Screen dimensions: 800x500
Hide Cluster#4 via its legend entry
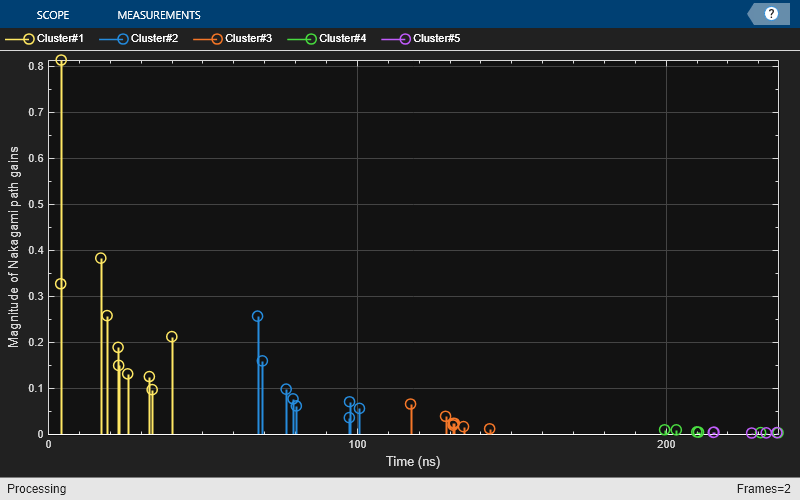click(327, 38)
